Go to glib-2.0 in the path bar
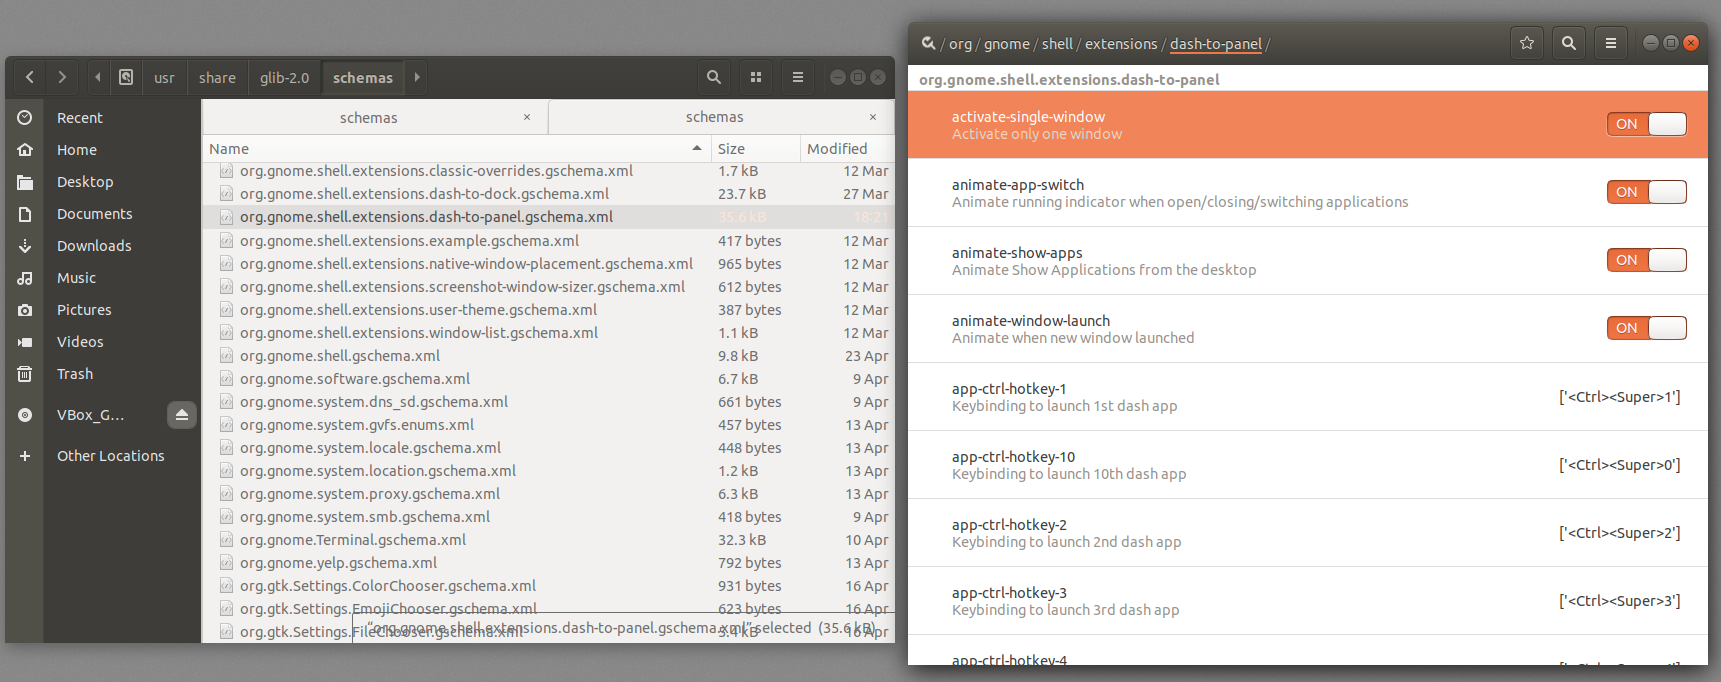This screenshot has width=1721, height=682. click(x=284, y=77)
